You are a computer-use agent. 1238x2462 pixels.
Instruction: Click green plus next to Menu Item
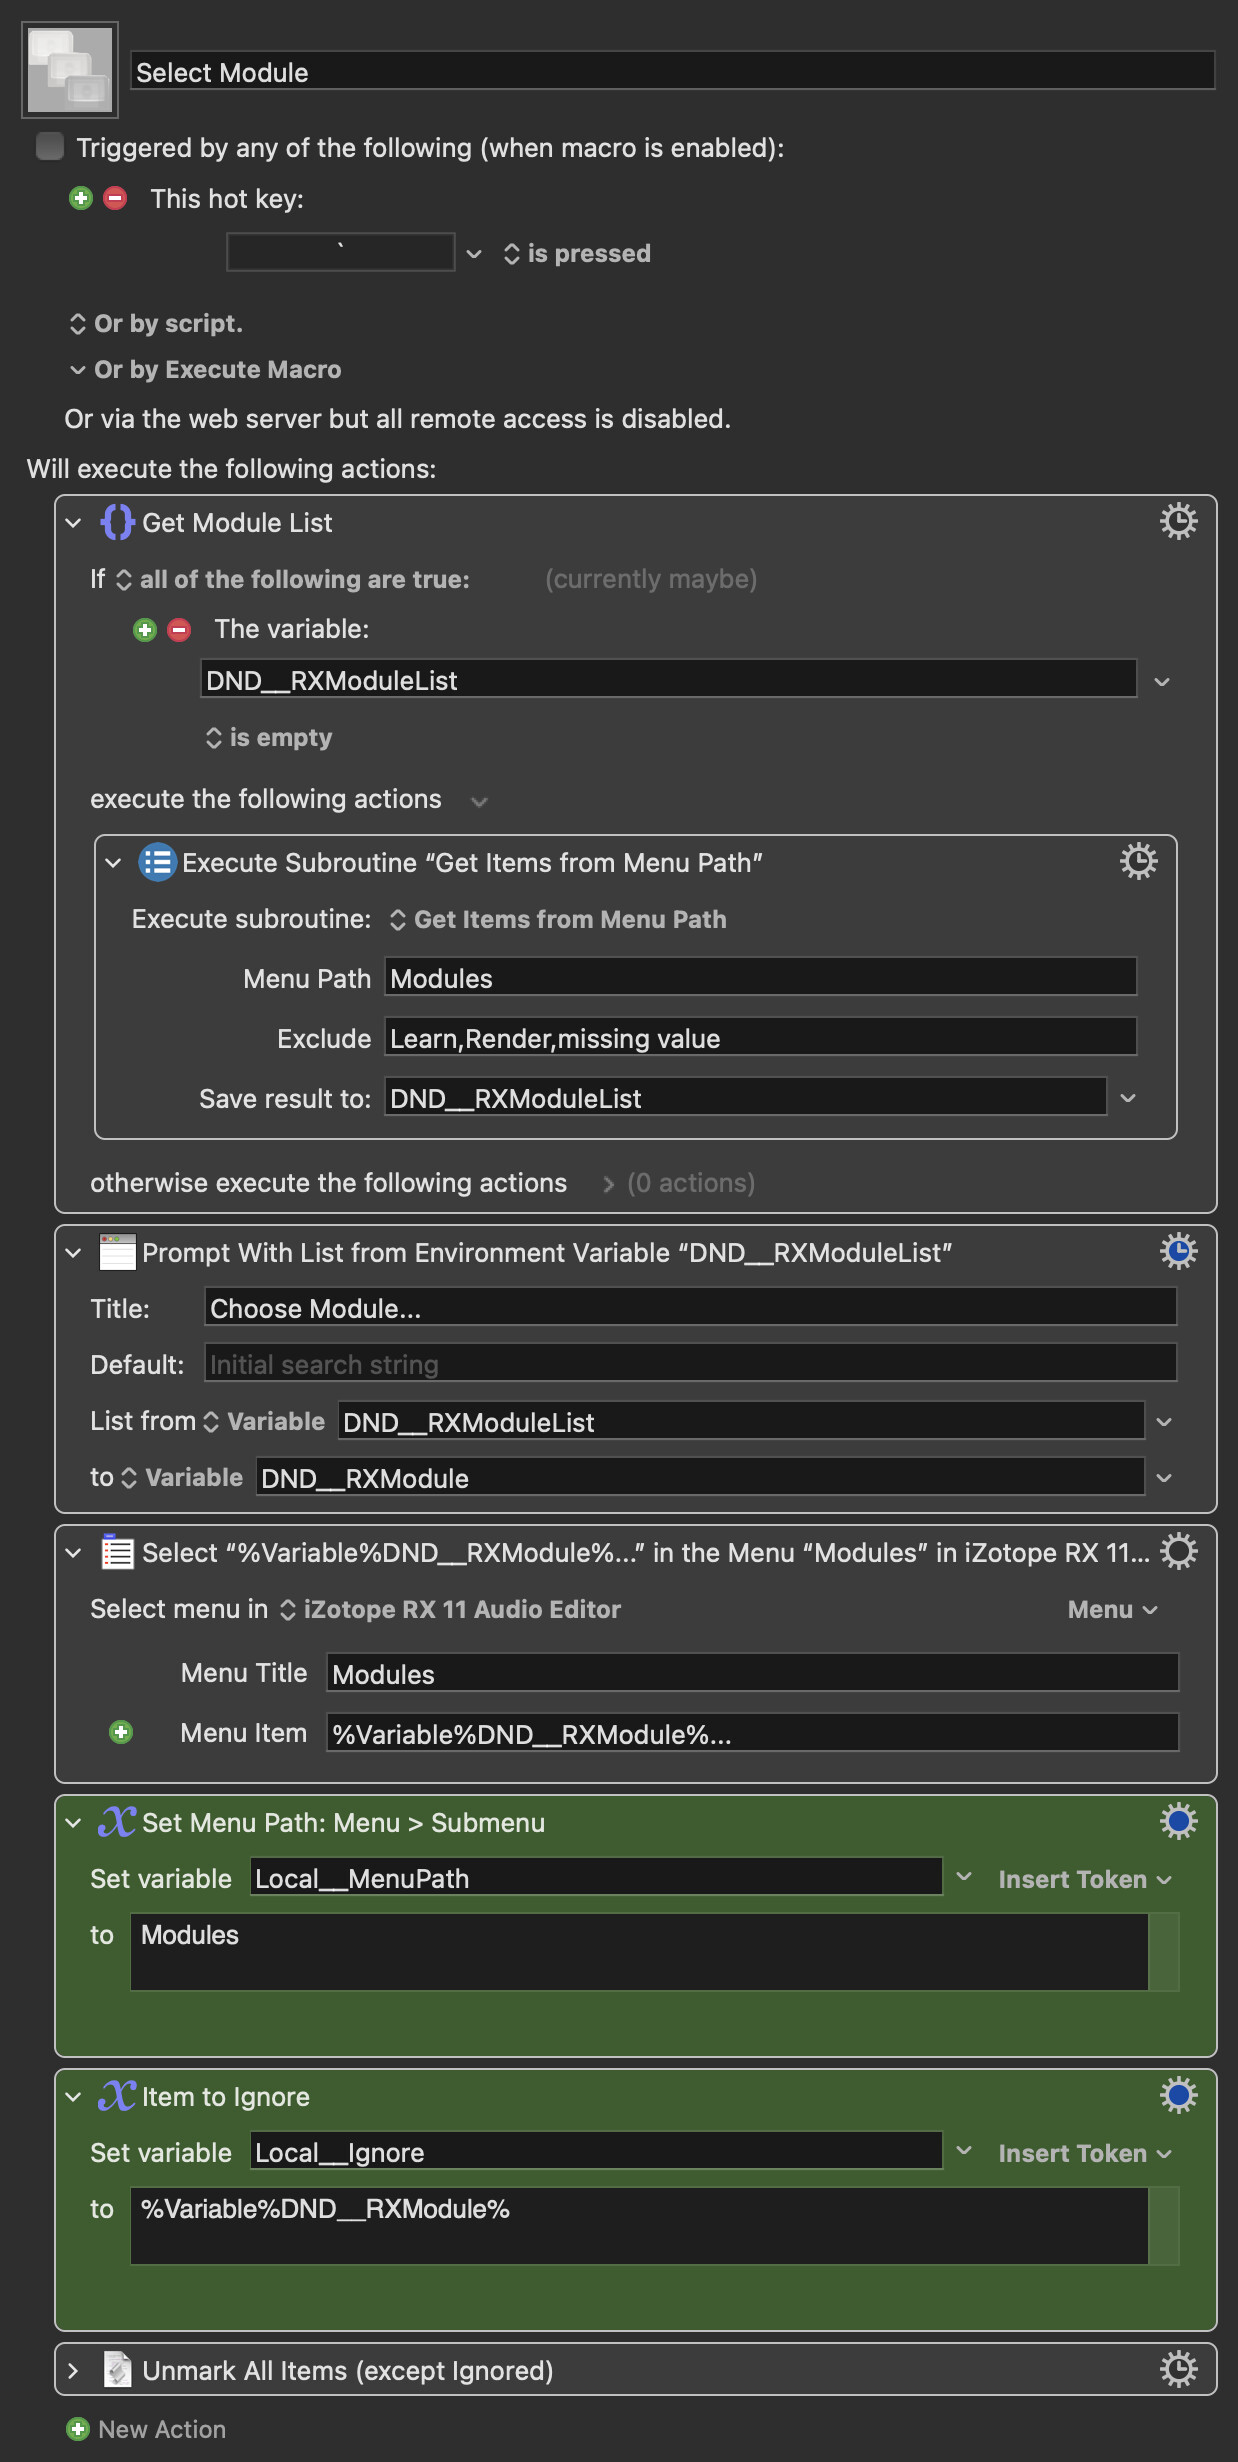pos(121,1733)
